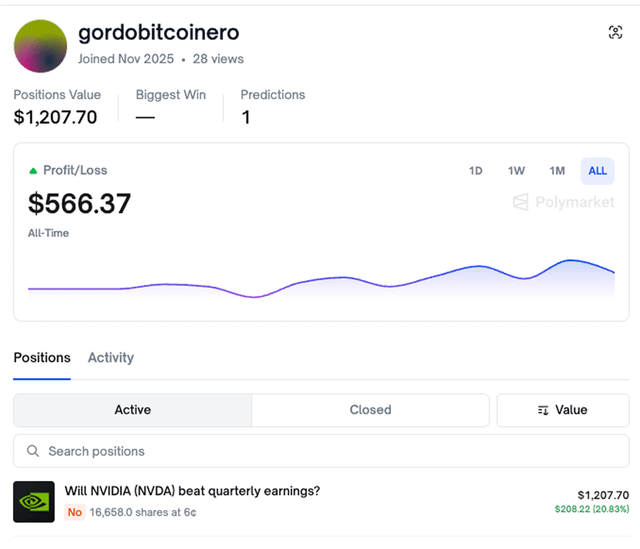The width and height of the screenshot is (640, 549).
Task: Click the scan icon beside the username
Action: (x=615, y=33)
